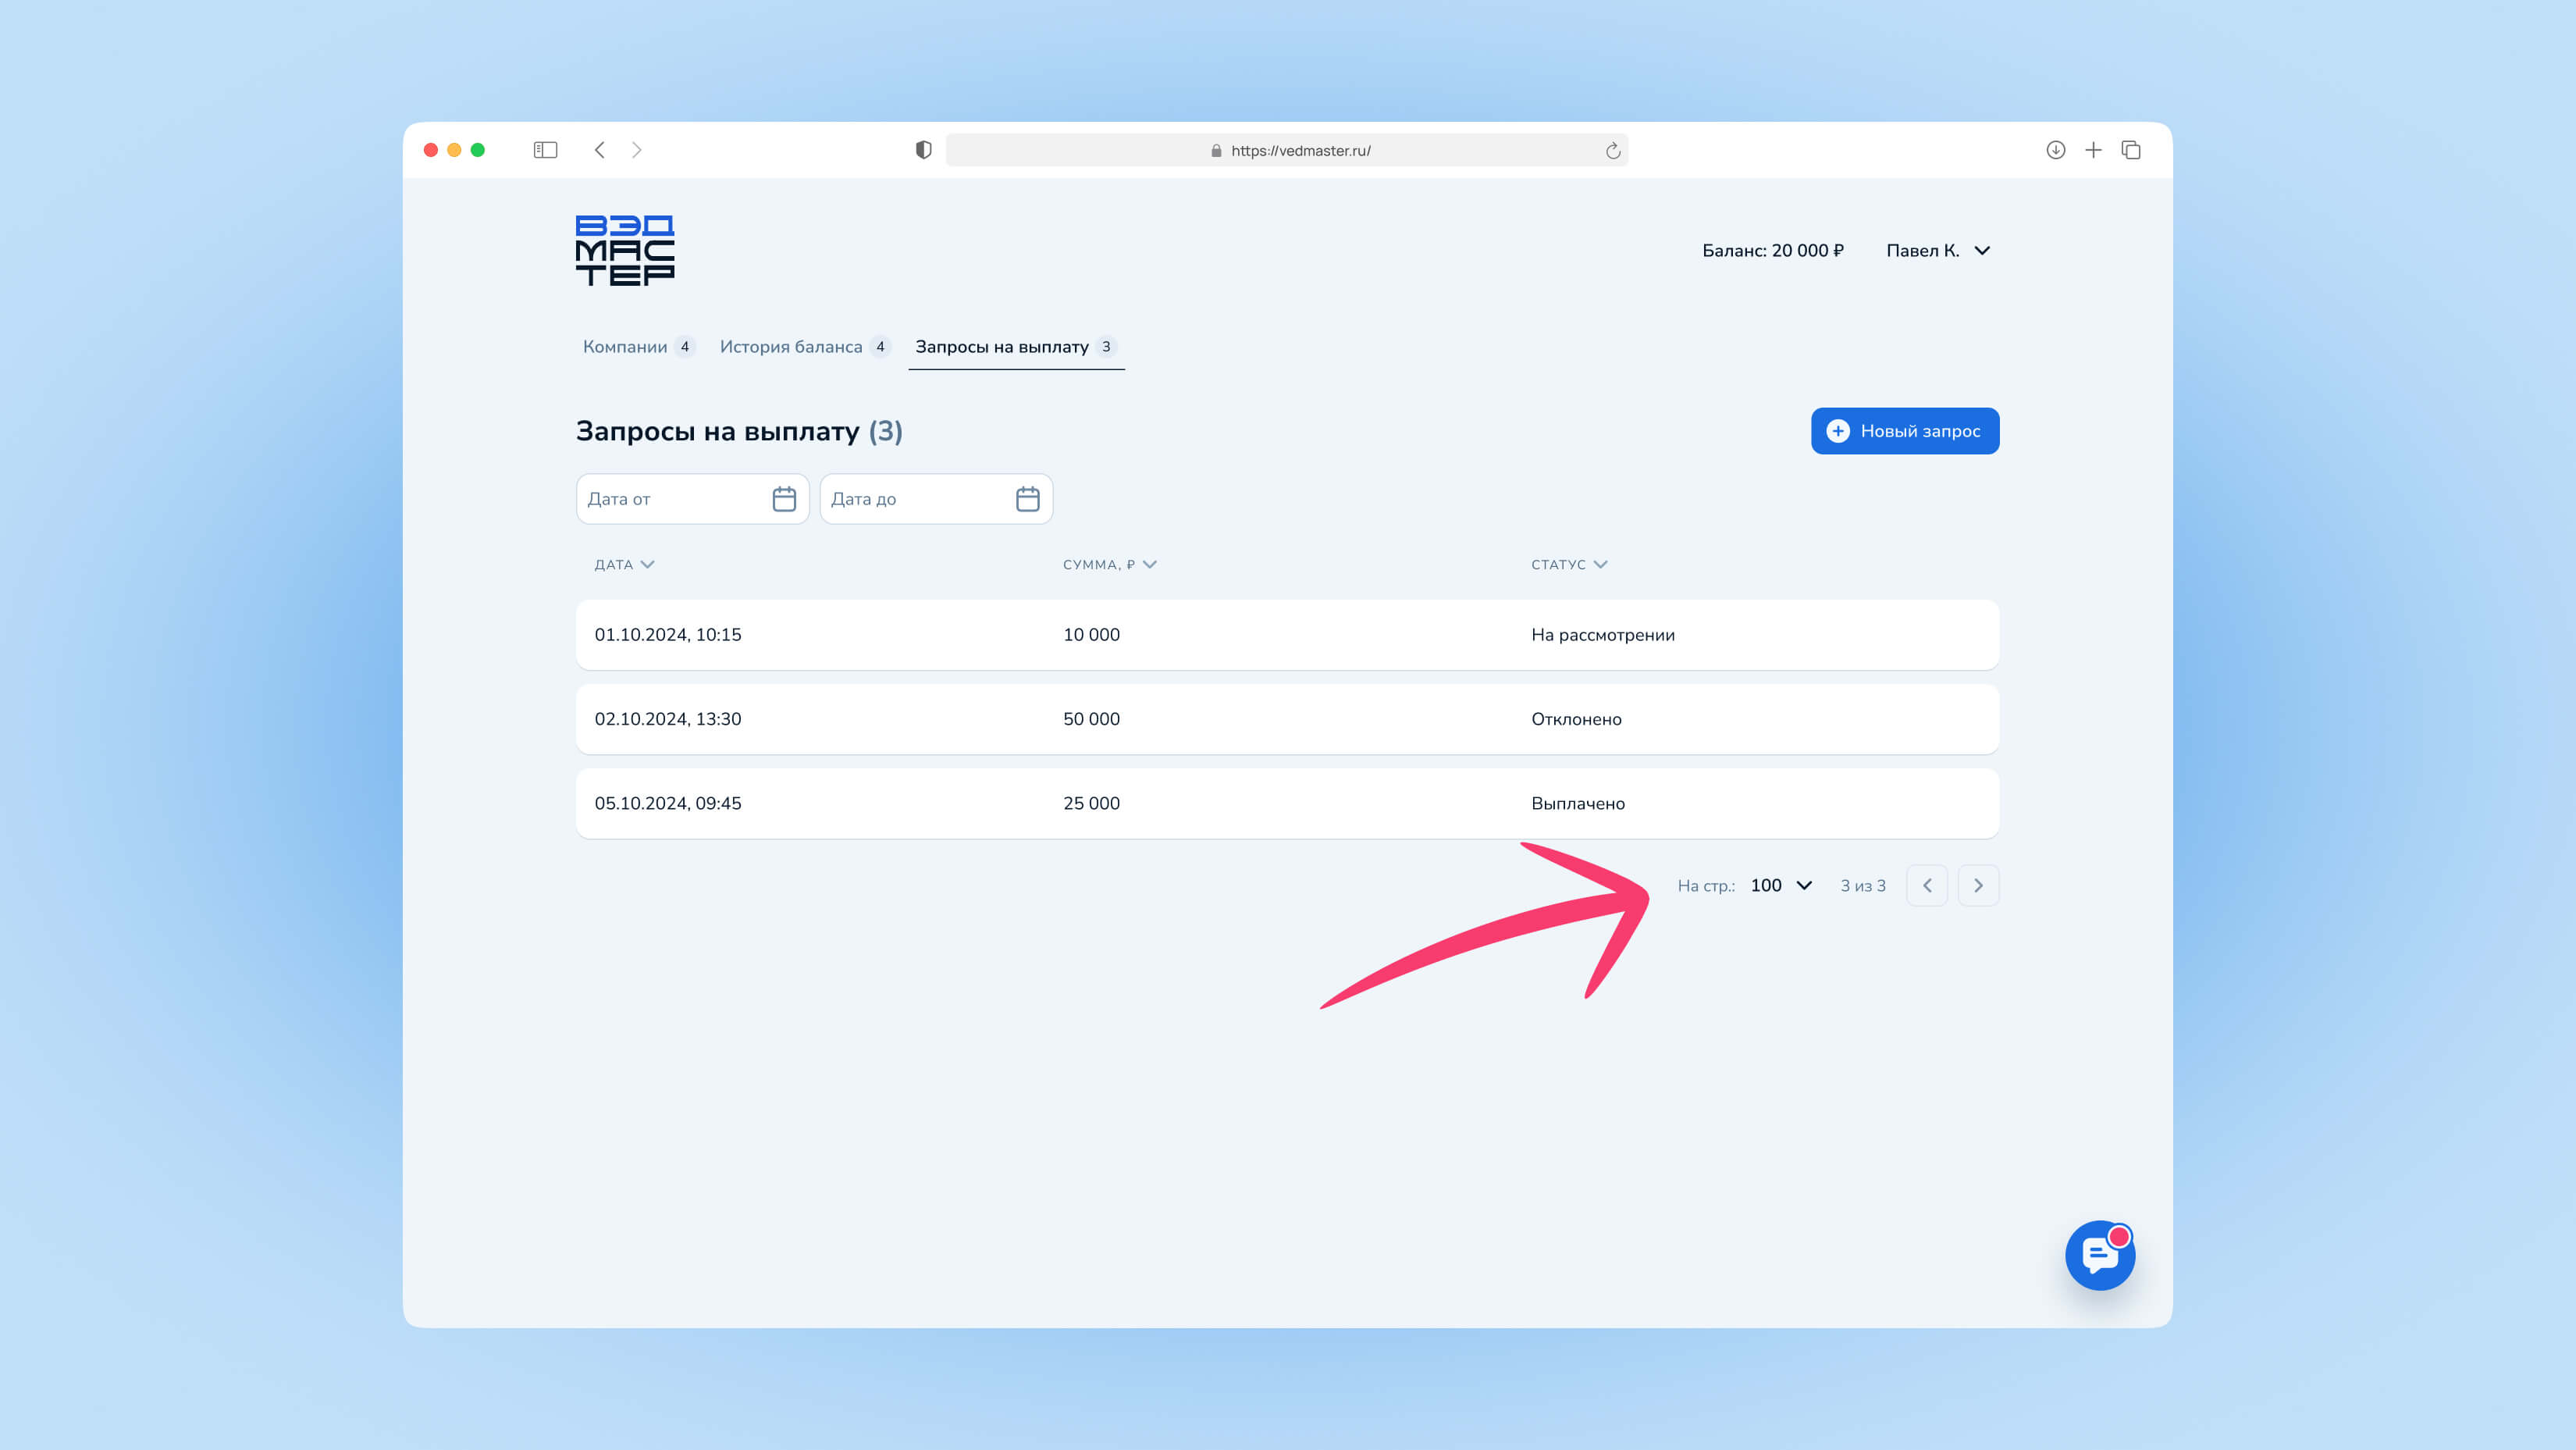
Task: Click calendar icon in Дата от field
Action: (x=784, y=499)
